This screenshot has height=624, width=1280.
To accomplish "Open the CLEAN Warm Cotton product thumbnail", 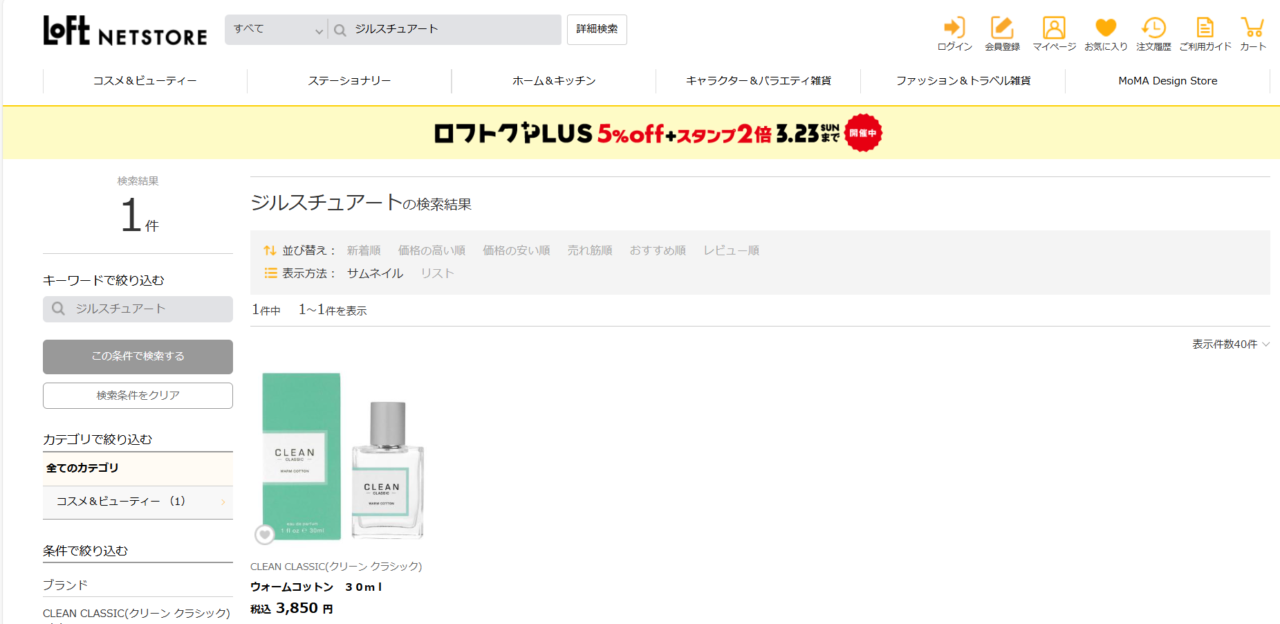I will [344, 458].
